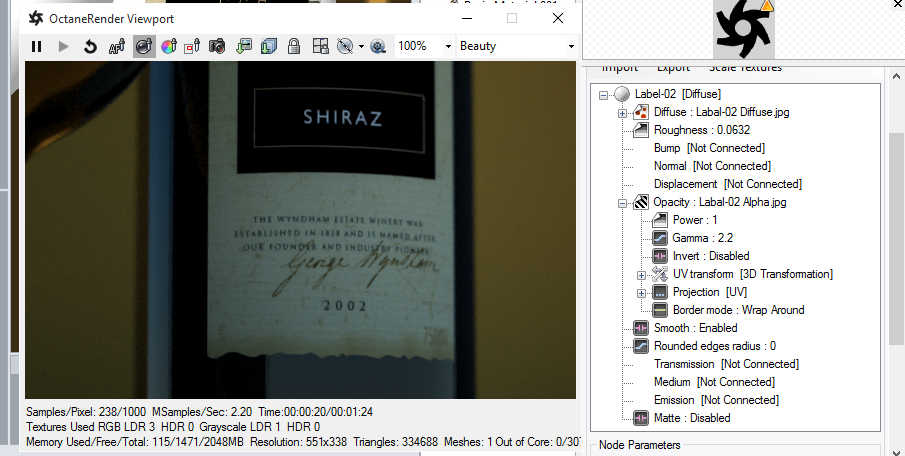Minimize the OctaneRender Viewport window

(x=467, y=18)
